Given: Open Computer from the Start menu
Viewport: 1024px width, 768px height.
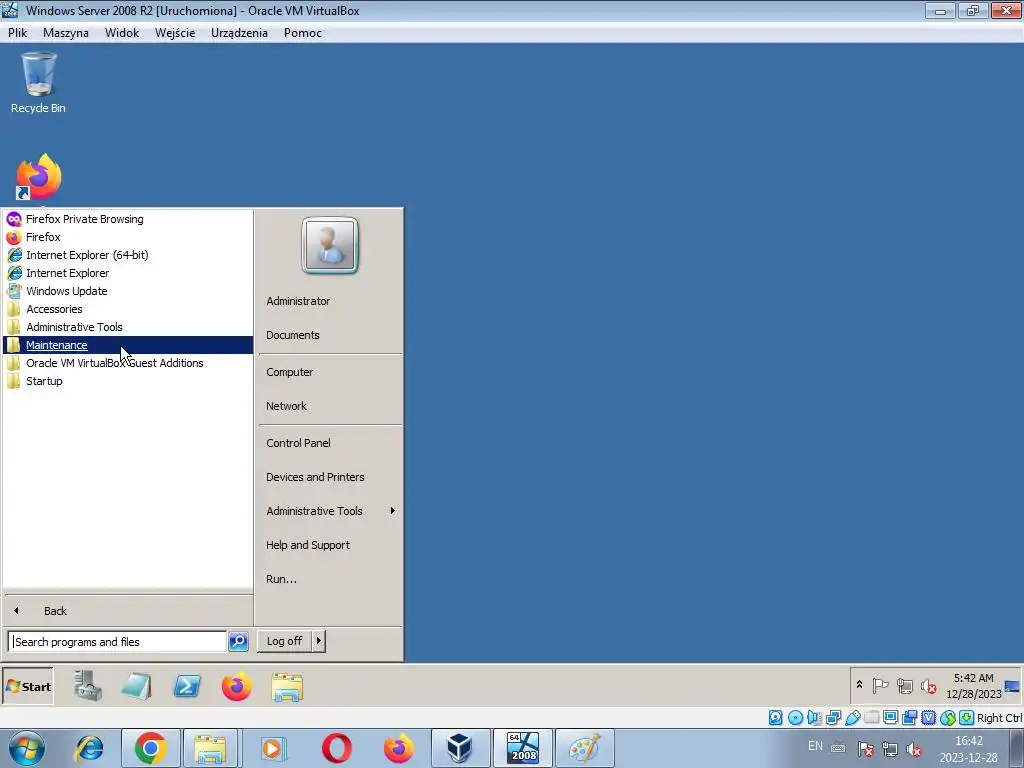Looking at the screenshot, I should [289, 372].
